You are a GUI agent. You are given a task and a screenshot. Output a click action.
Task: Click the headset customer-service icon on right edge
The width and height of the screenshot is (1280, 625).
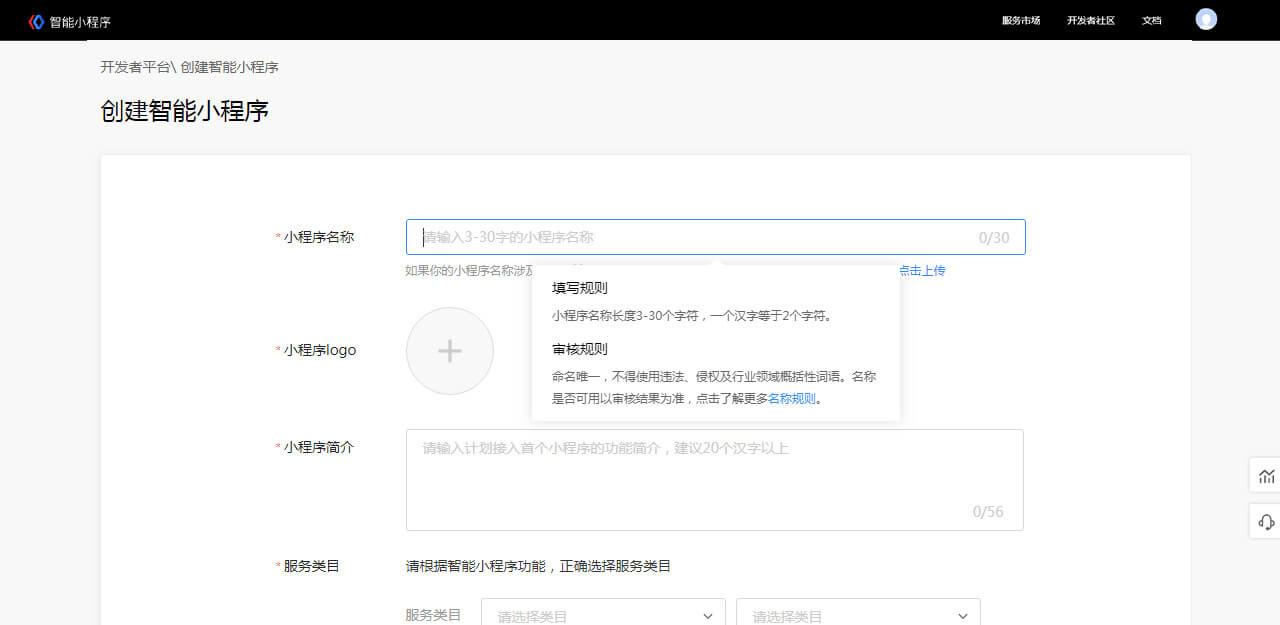[1265, 522]
